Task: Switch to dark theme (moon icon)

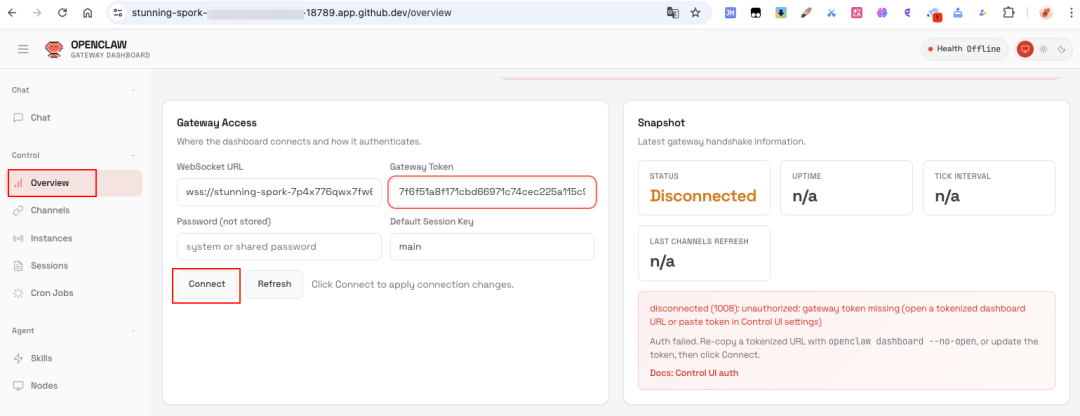Action: pyautogui.click(x=1060, y=49)
